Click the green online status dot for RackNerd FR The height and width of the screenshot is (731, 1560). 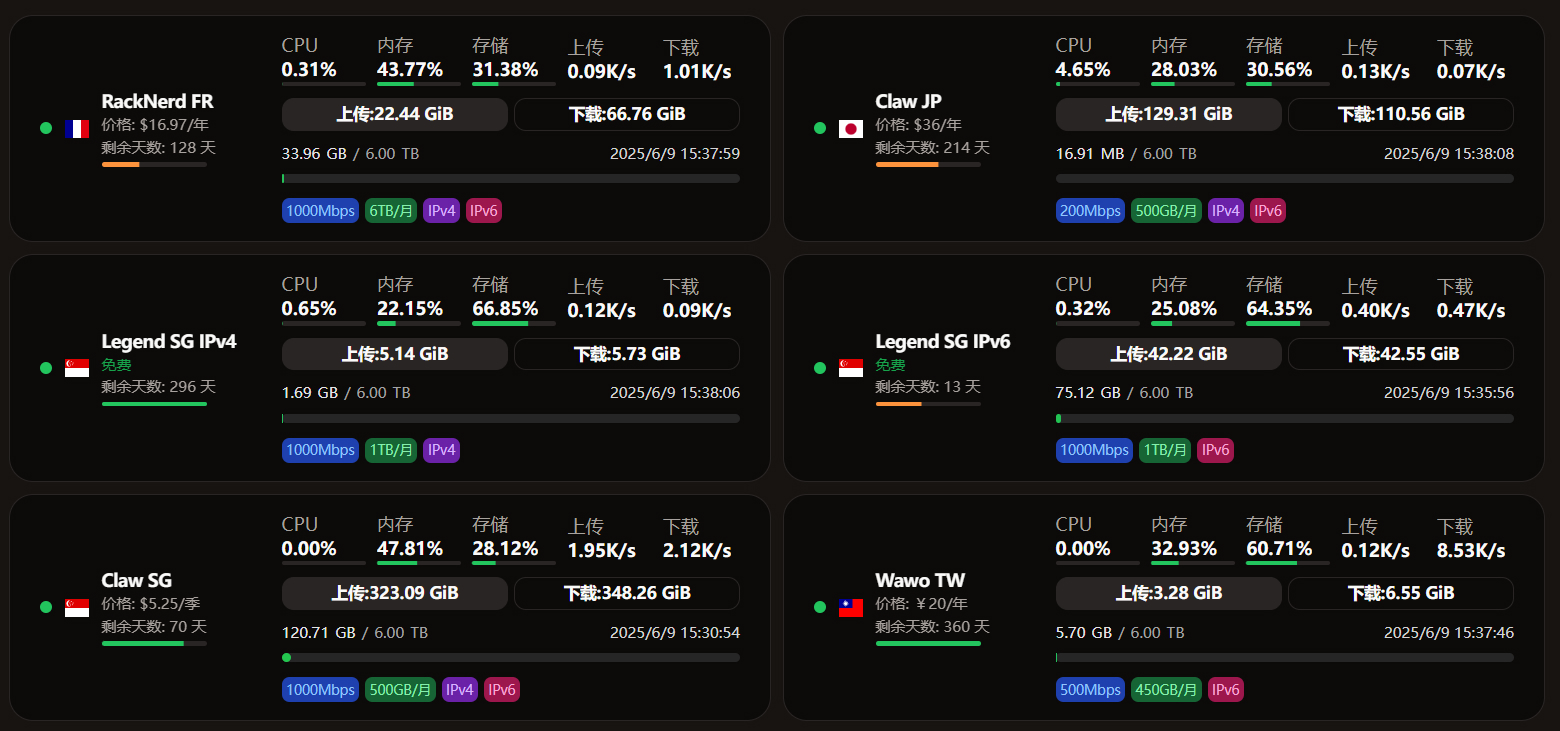point(46,128)
